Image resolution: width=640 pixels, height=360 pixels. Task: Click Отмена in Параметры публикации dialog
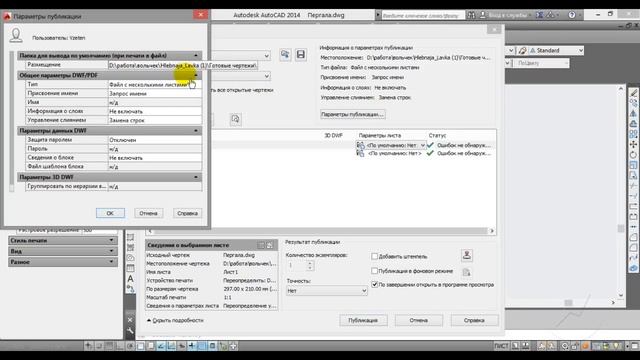pyautogui.click(x=149, y=213)
